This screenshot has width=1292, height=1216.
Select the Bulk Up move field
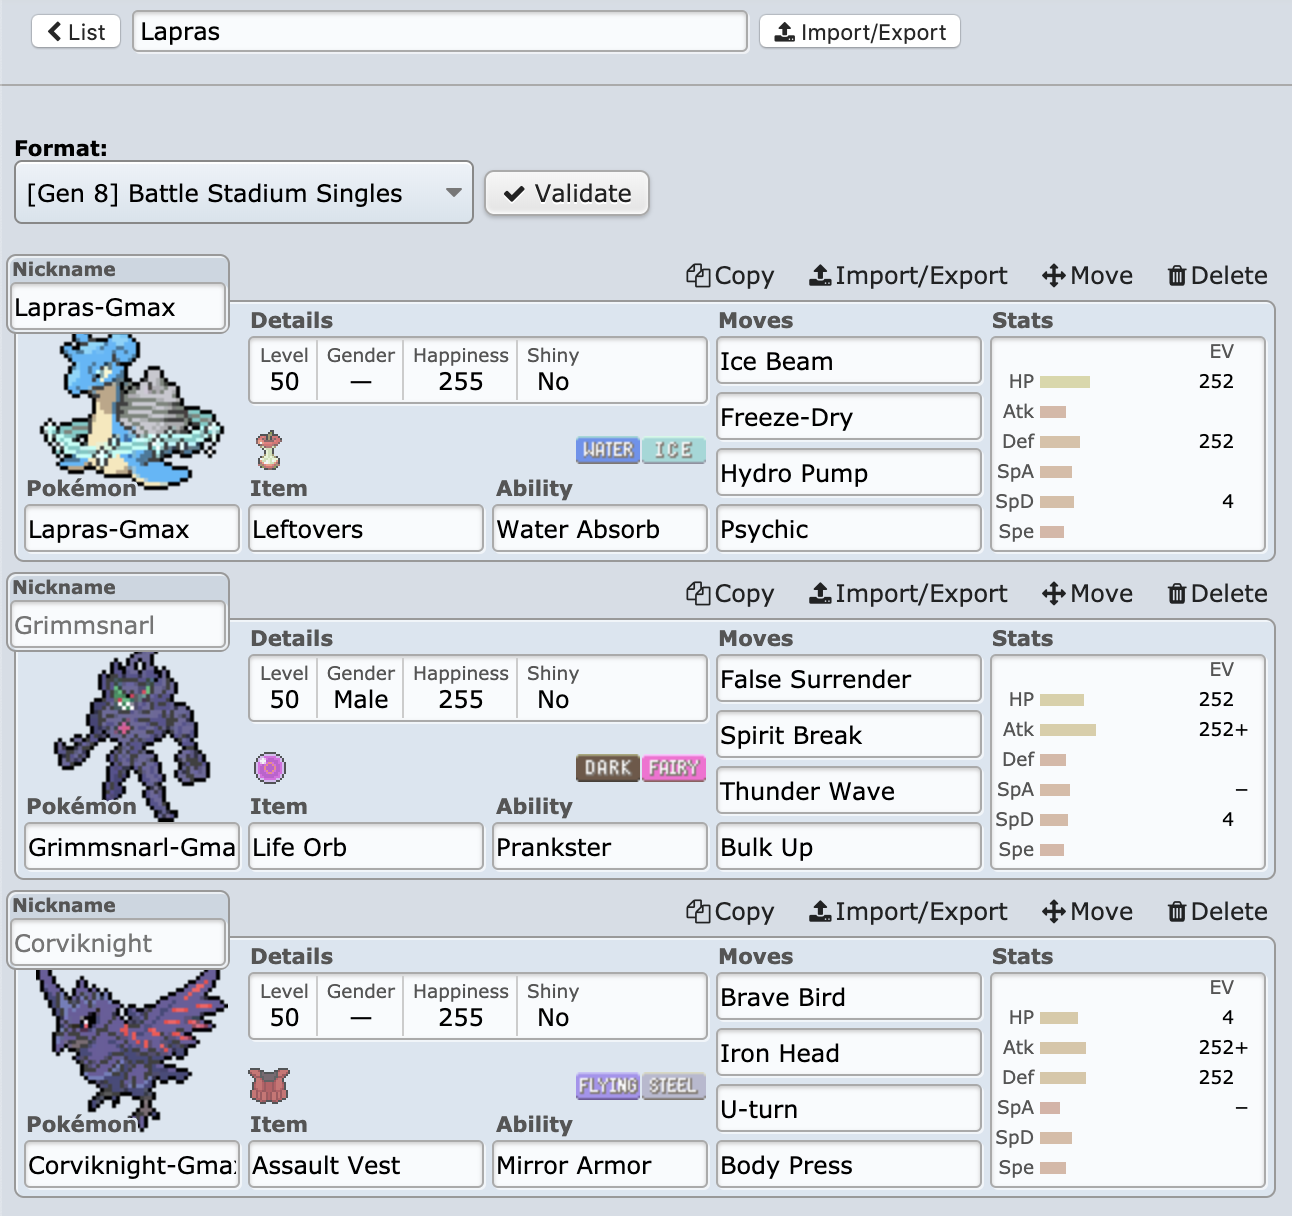[x=849, y=847]
